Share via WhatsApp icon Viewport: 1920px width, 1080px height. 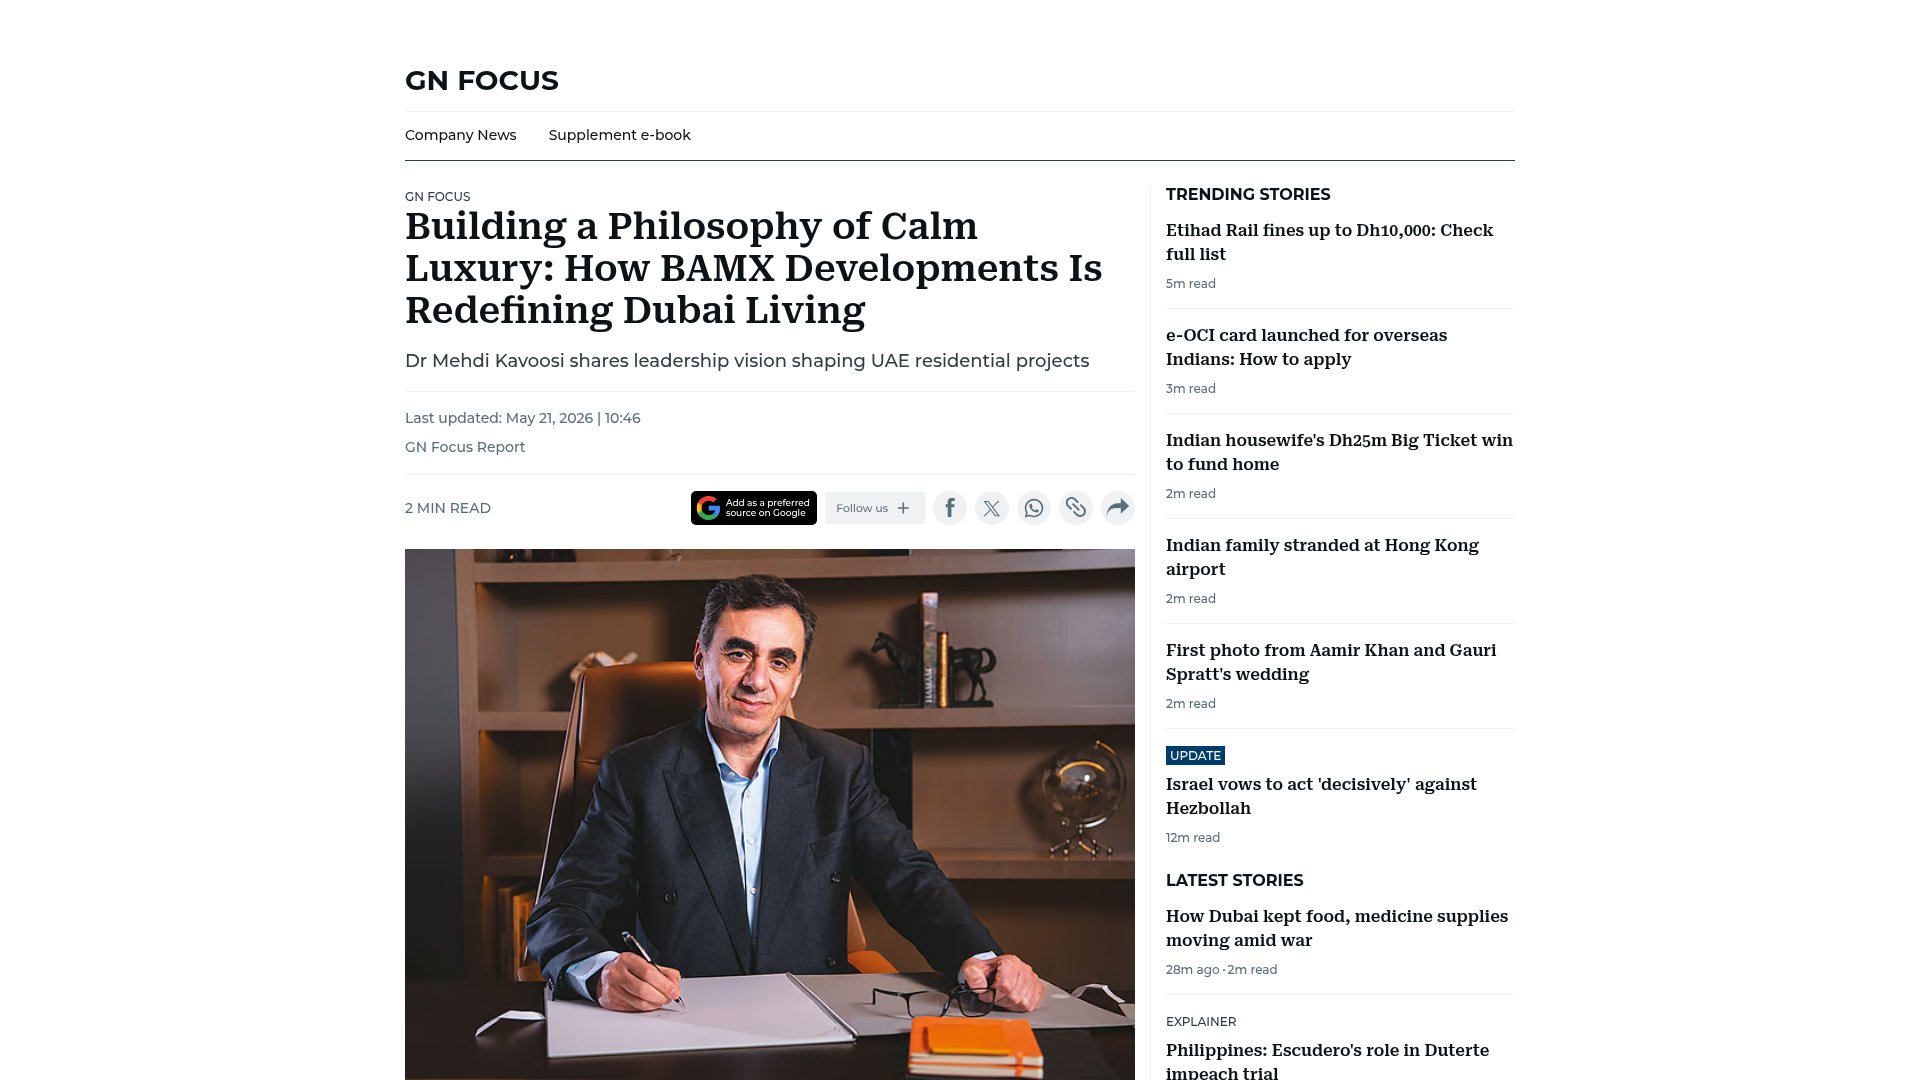coord(1034,508)
